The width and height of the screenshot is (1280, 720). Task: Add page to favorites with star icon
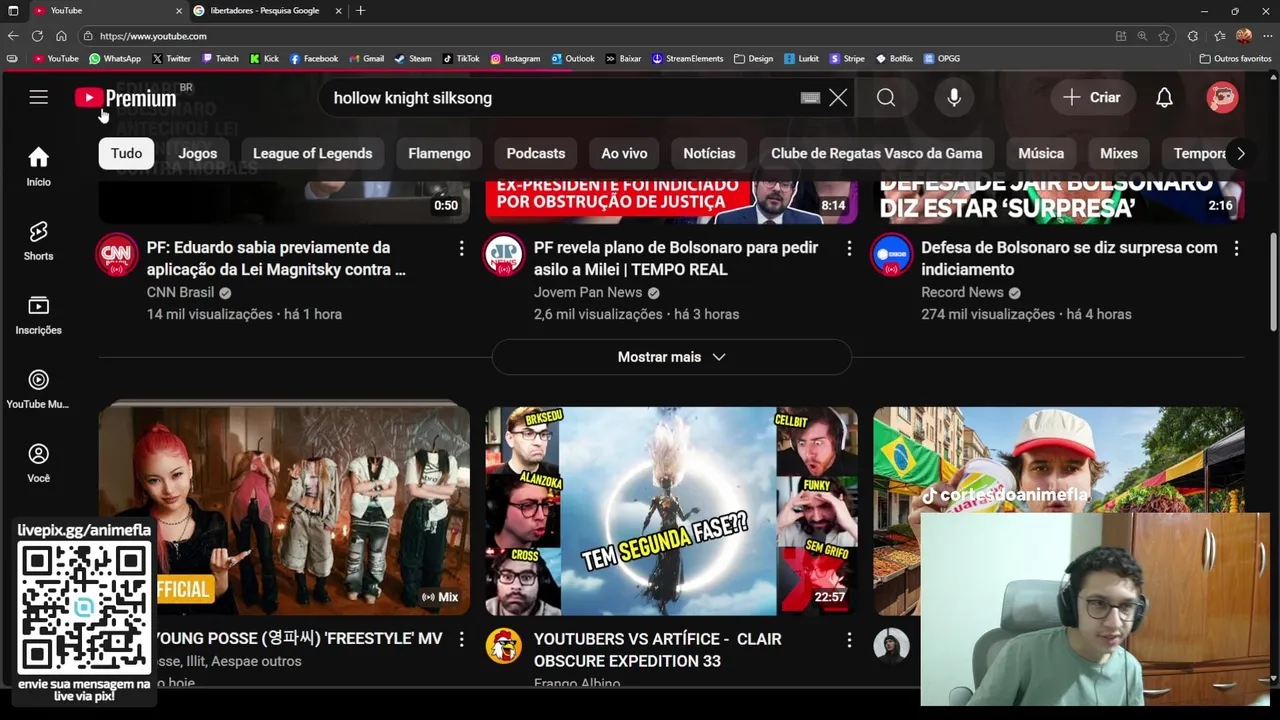point(1164,36)
